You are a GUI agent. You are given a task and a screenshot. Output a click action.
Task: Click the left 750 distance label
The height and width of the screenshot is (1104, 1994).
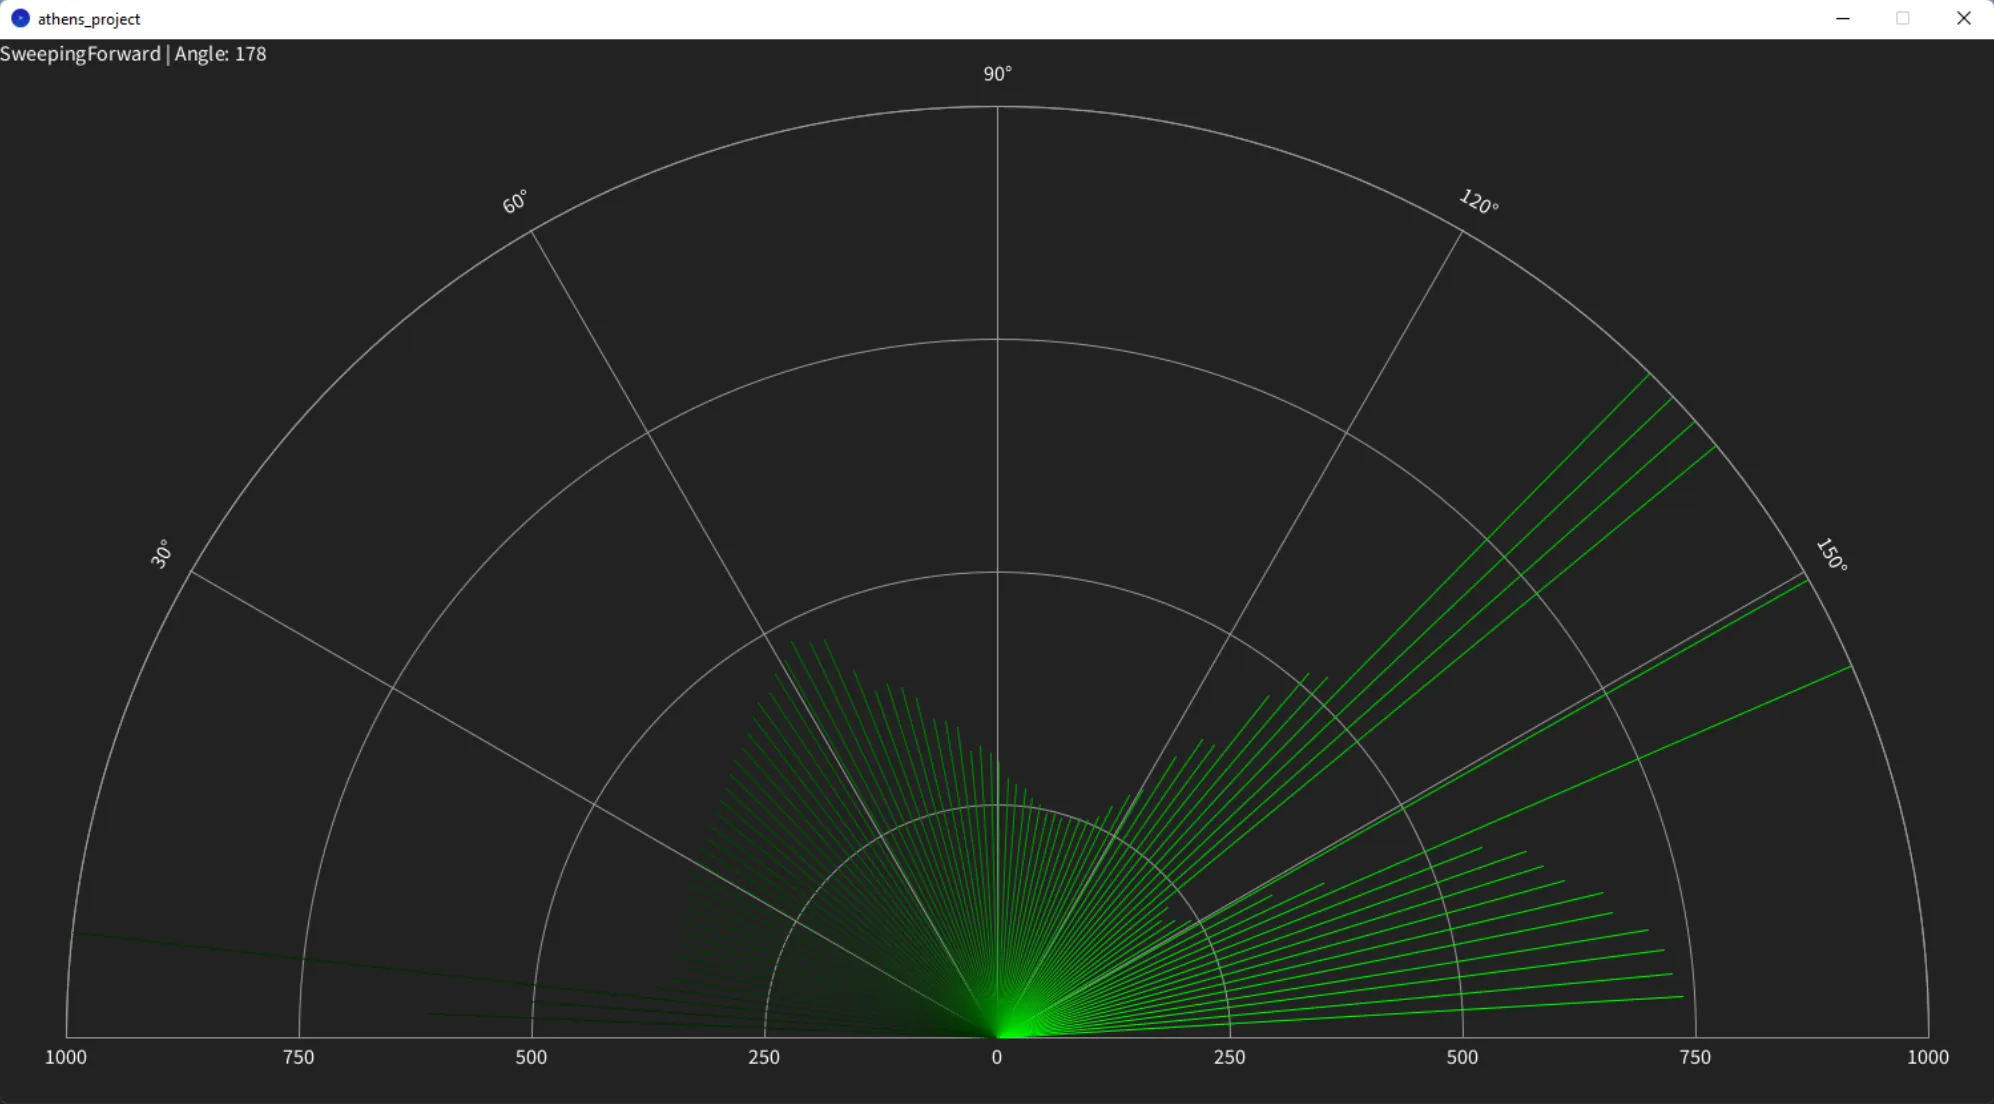coord(299,1057)
